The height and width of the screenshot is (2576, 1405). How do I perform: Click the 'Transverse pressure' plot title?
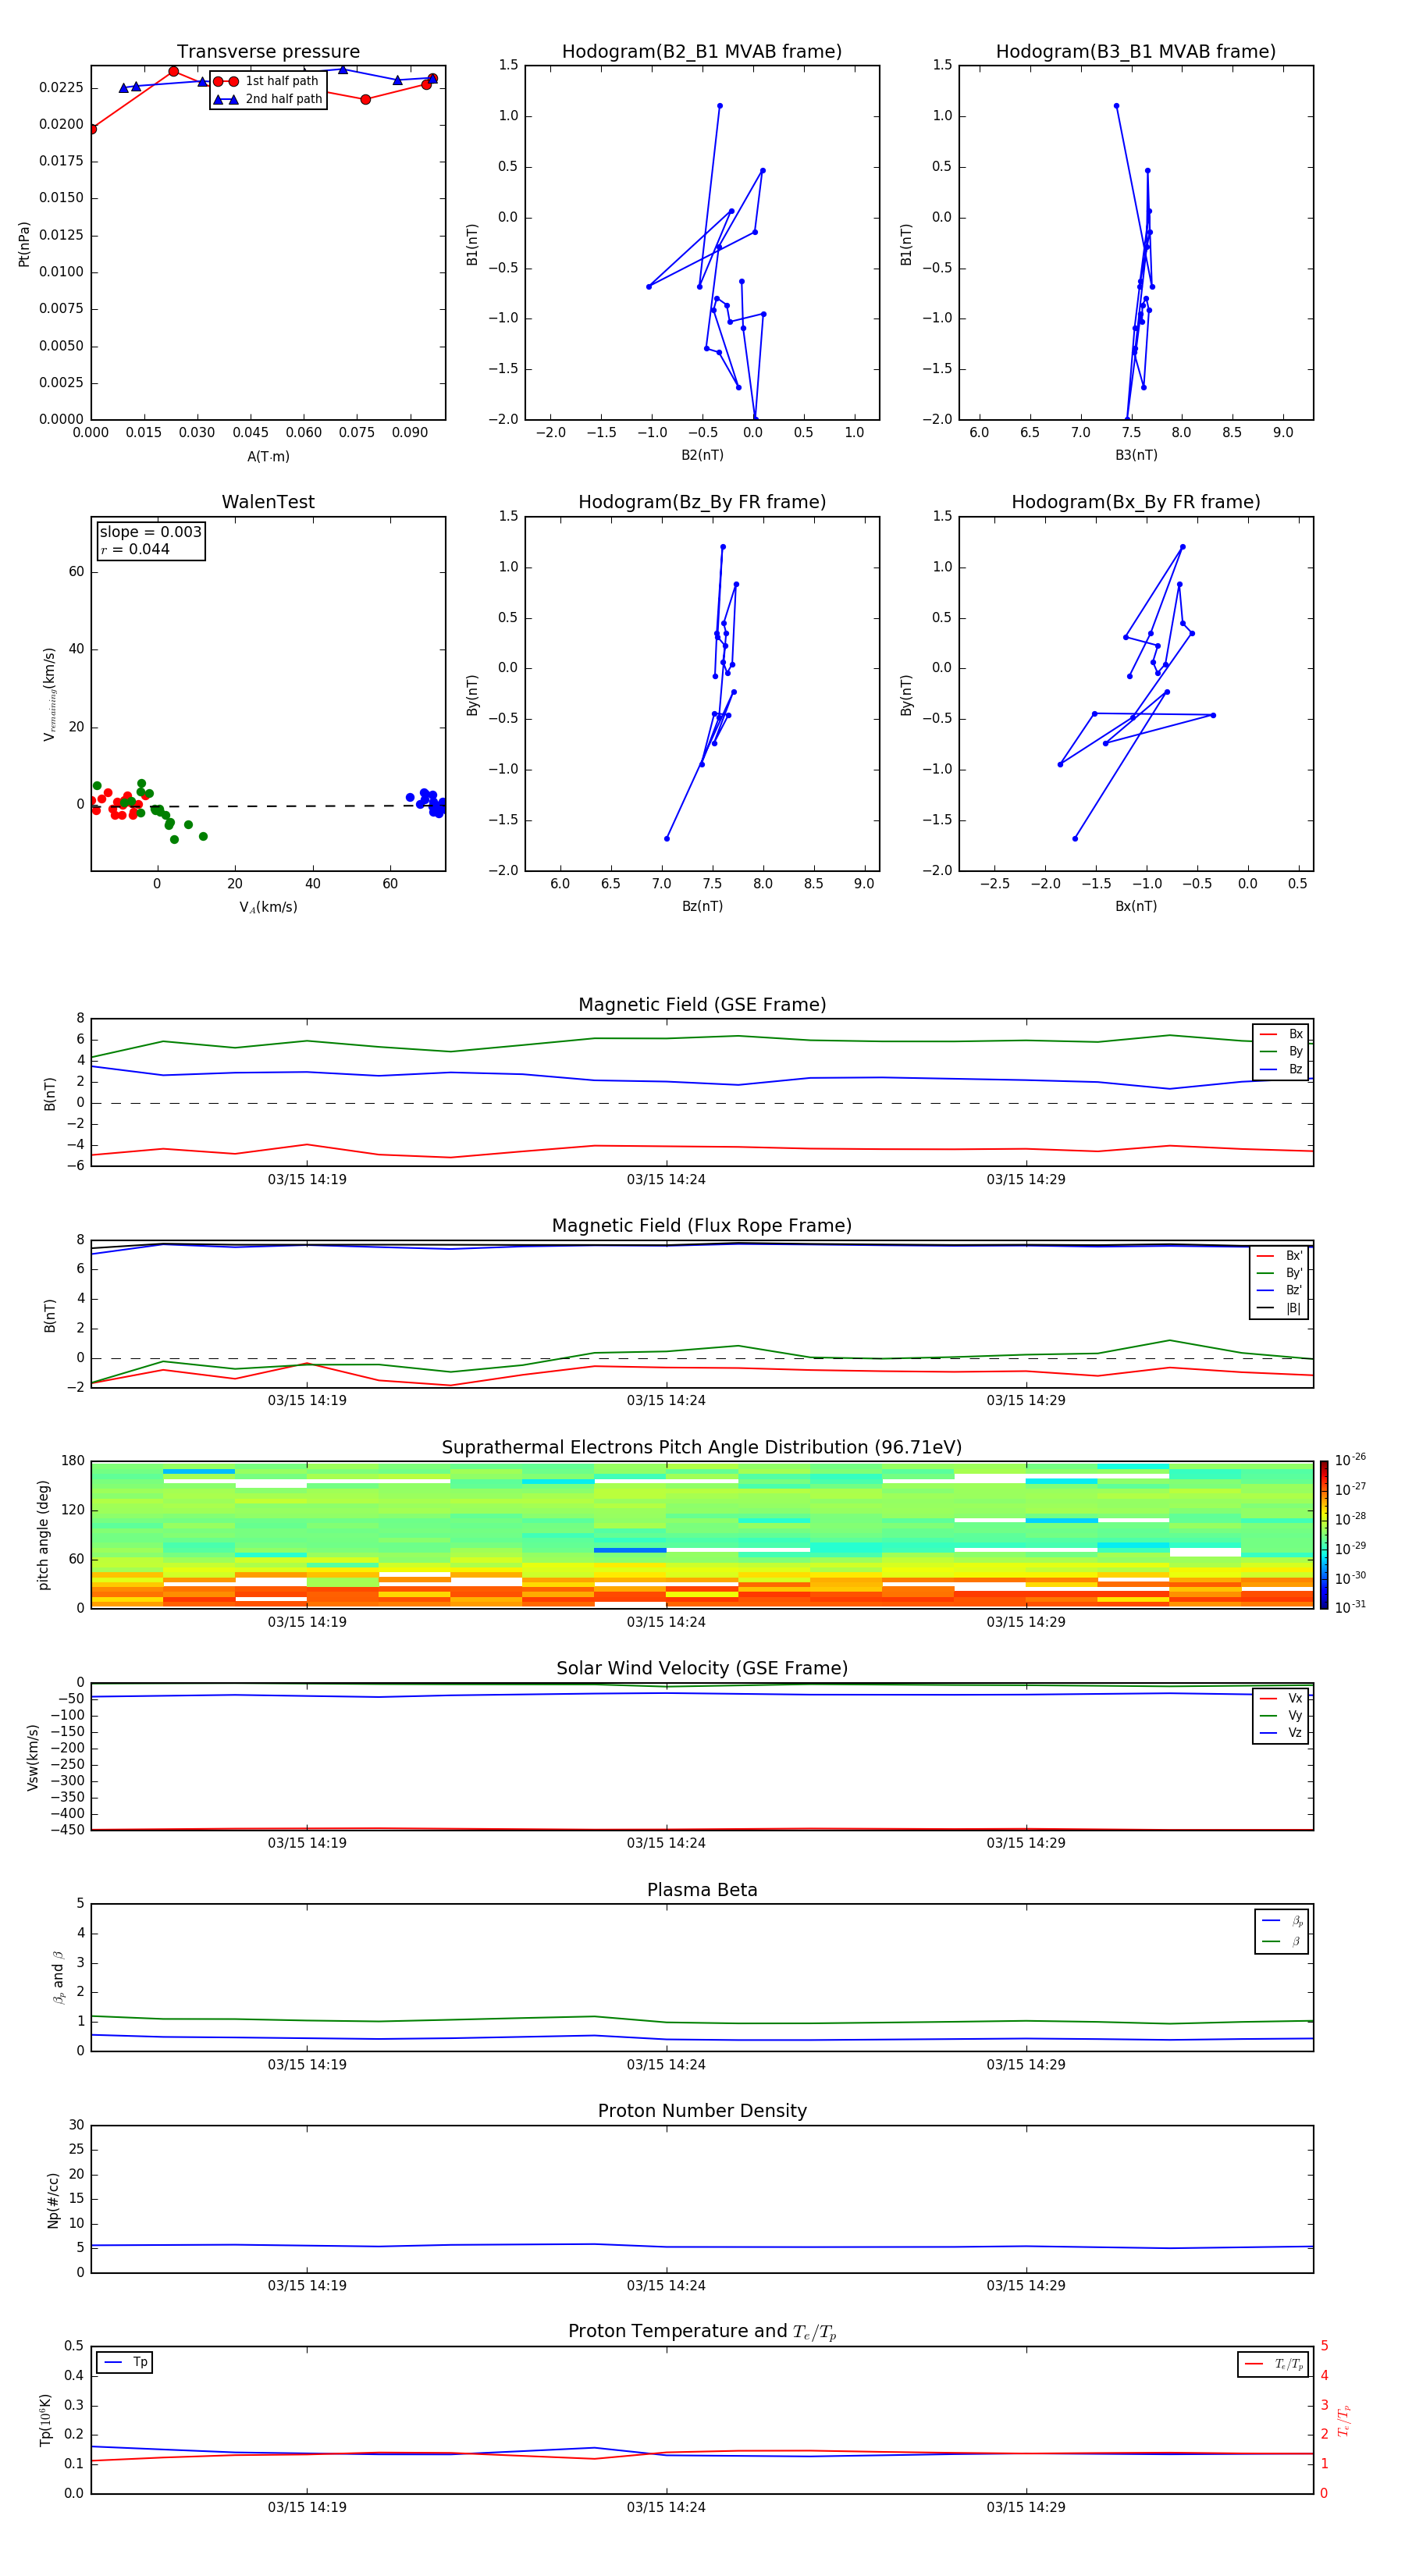[268, 52]
